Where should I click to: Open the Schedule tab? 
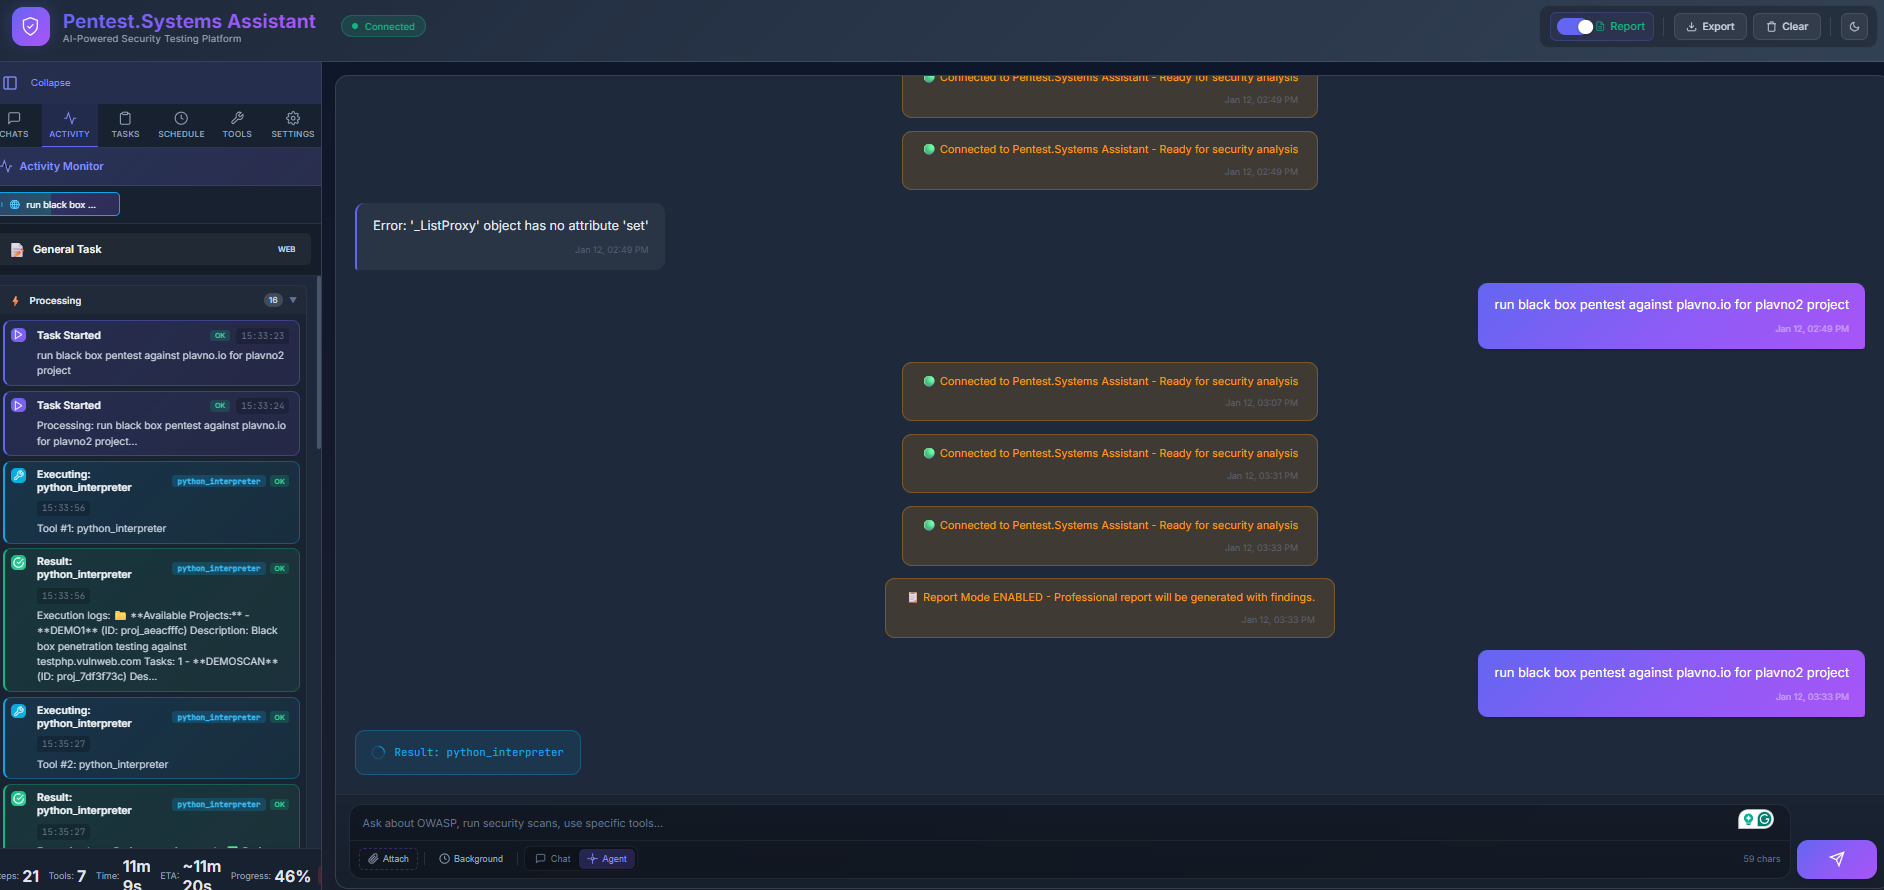tap(181, 124)
